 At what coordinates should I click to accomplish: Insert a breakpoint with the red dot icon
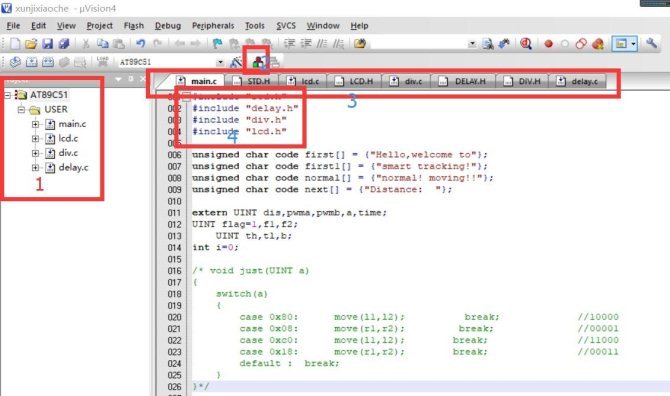click(549, 44)
